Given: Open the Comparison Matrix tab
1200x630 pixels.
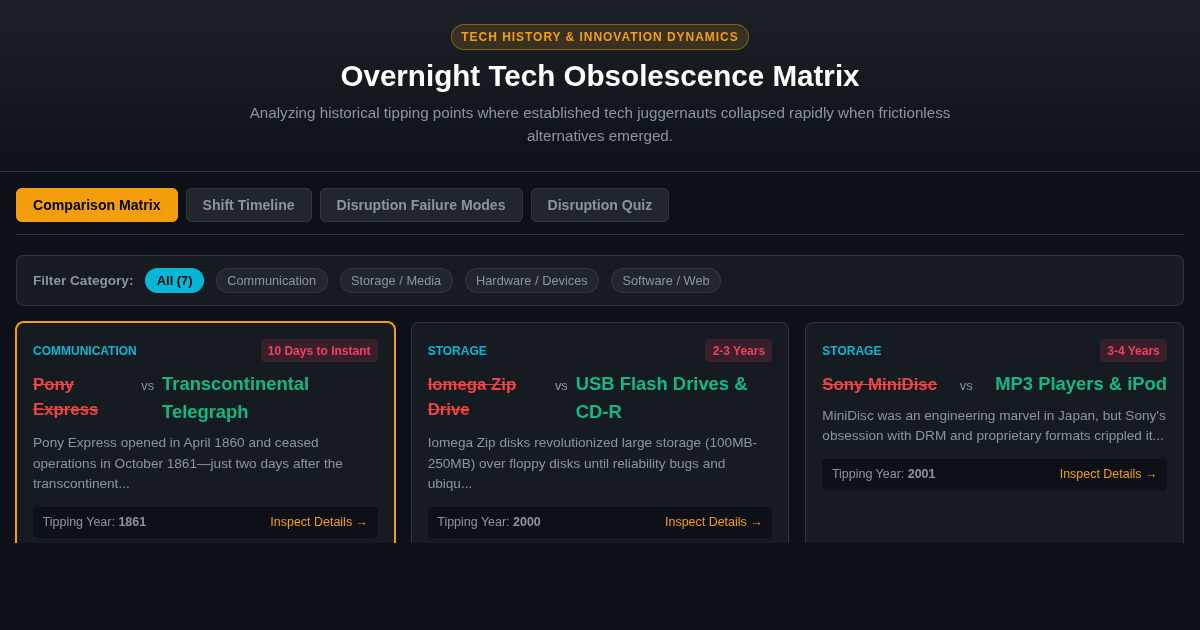Looking at the screenshot, I should (x=97, y=205).
